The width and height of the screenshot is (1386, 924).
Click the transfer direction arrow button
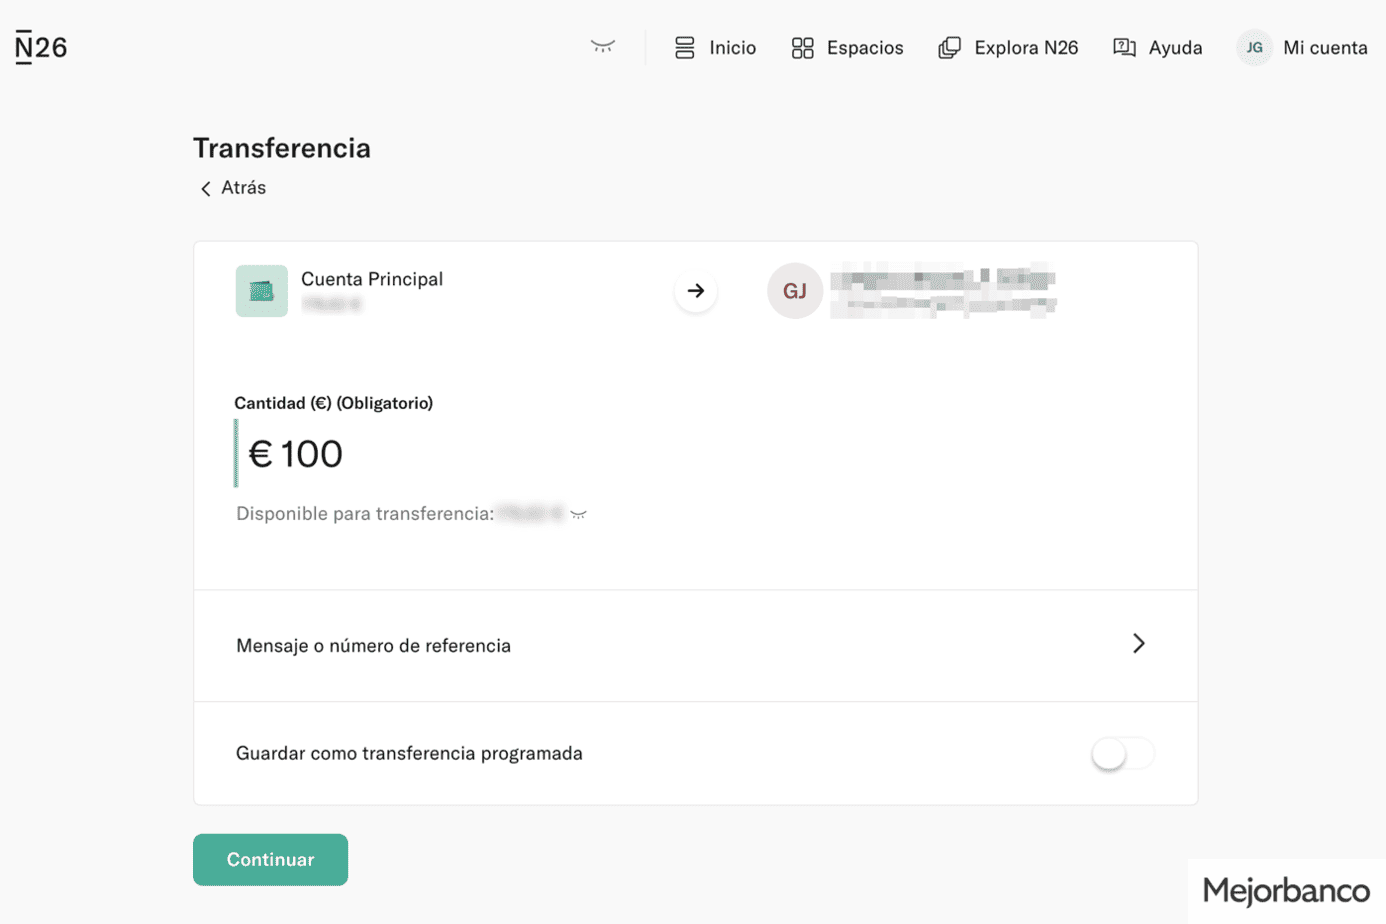[x=696, y=291]
